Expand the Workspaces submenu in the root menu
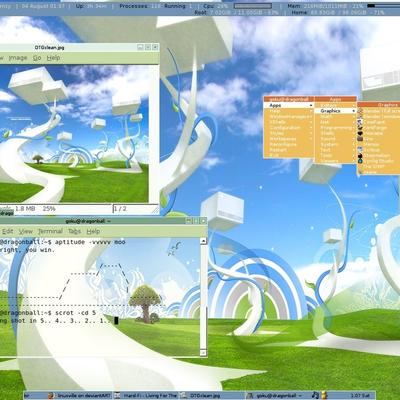This screenshot has height=400, width=400. pyautogui.click(x=289, y=139)
